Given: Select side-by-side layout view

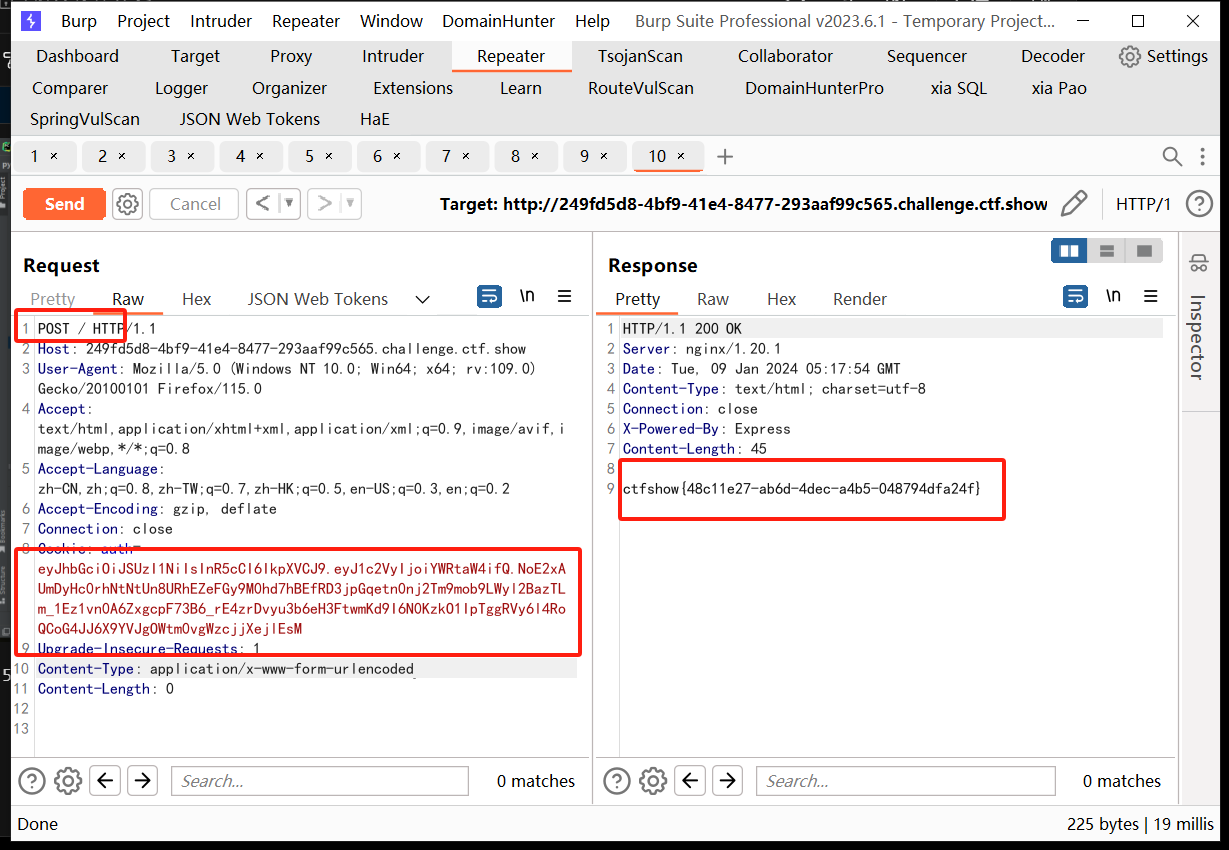Looking at the screenshot, I should pos(1069,250).
